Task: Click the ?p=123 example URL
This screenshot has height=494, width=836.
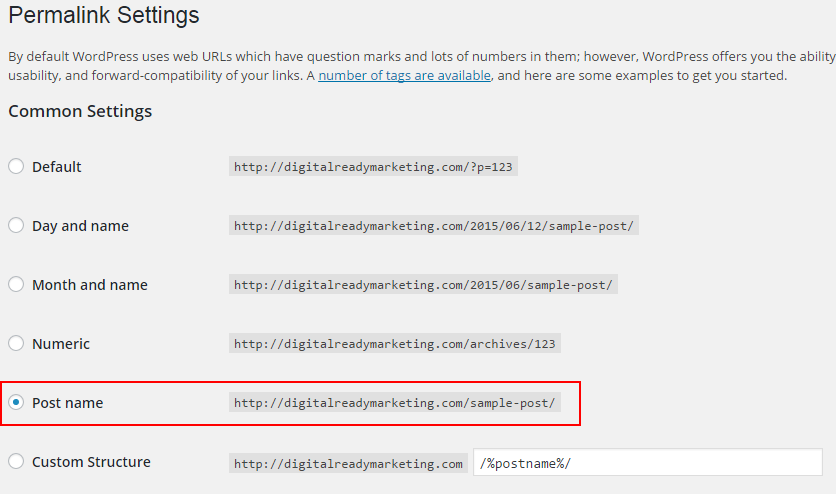Action: (x=373, y=167)
